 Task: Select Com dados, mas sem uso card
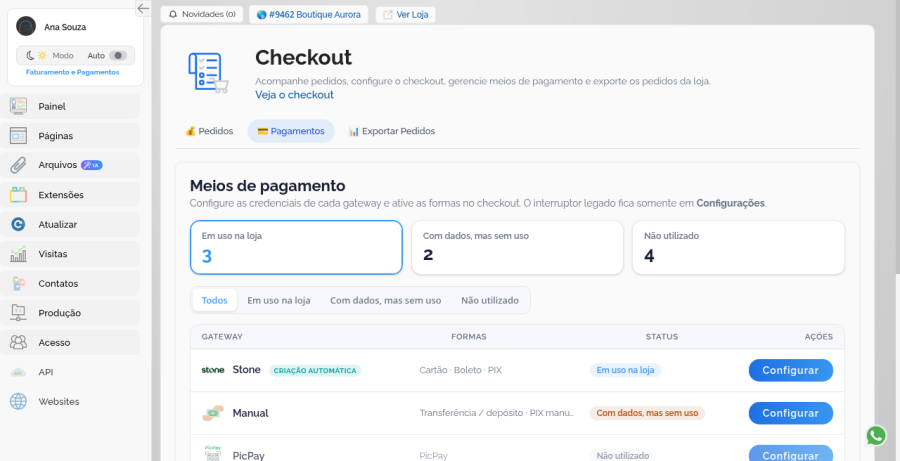pos(517,247)
